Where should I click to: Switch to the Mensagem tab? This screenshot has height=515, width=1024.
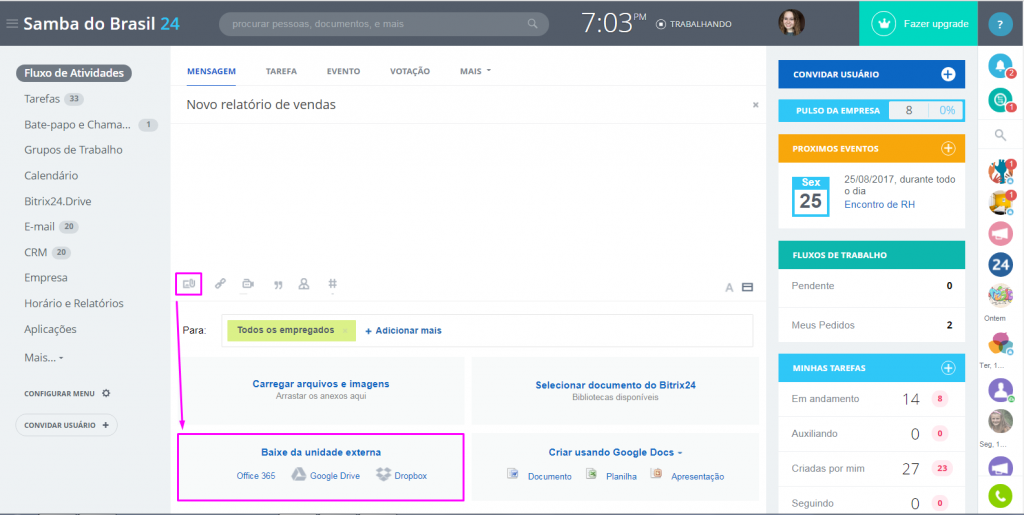click(x=211, y=71)
